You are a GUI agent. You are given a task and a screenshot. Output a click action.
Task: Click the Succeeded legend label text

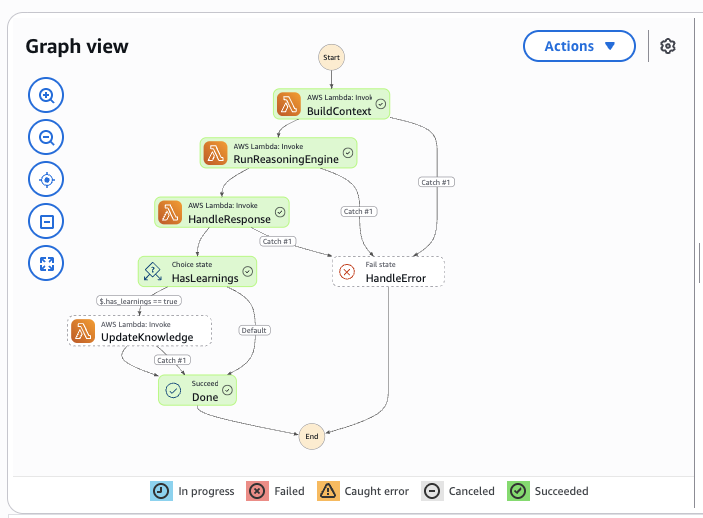pyautogui.click(x=561, y=491)
